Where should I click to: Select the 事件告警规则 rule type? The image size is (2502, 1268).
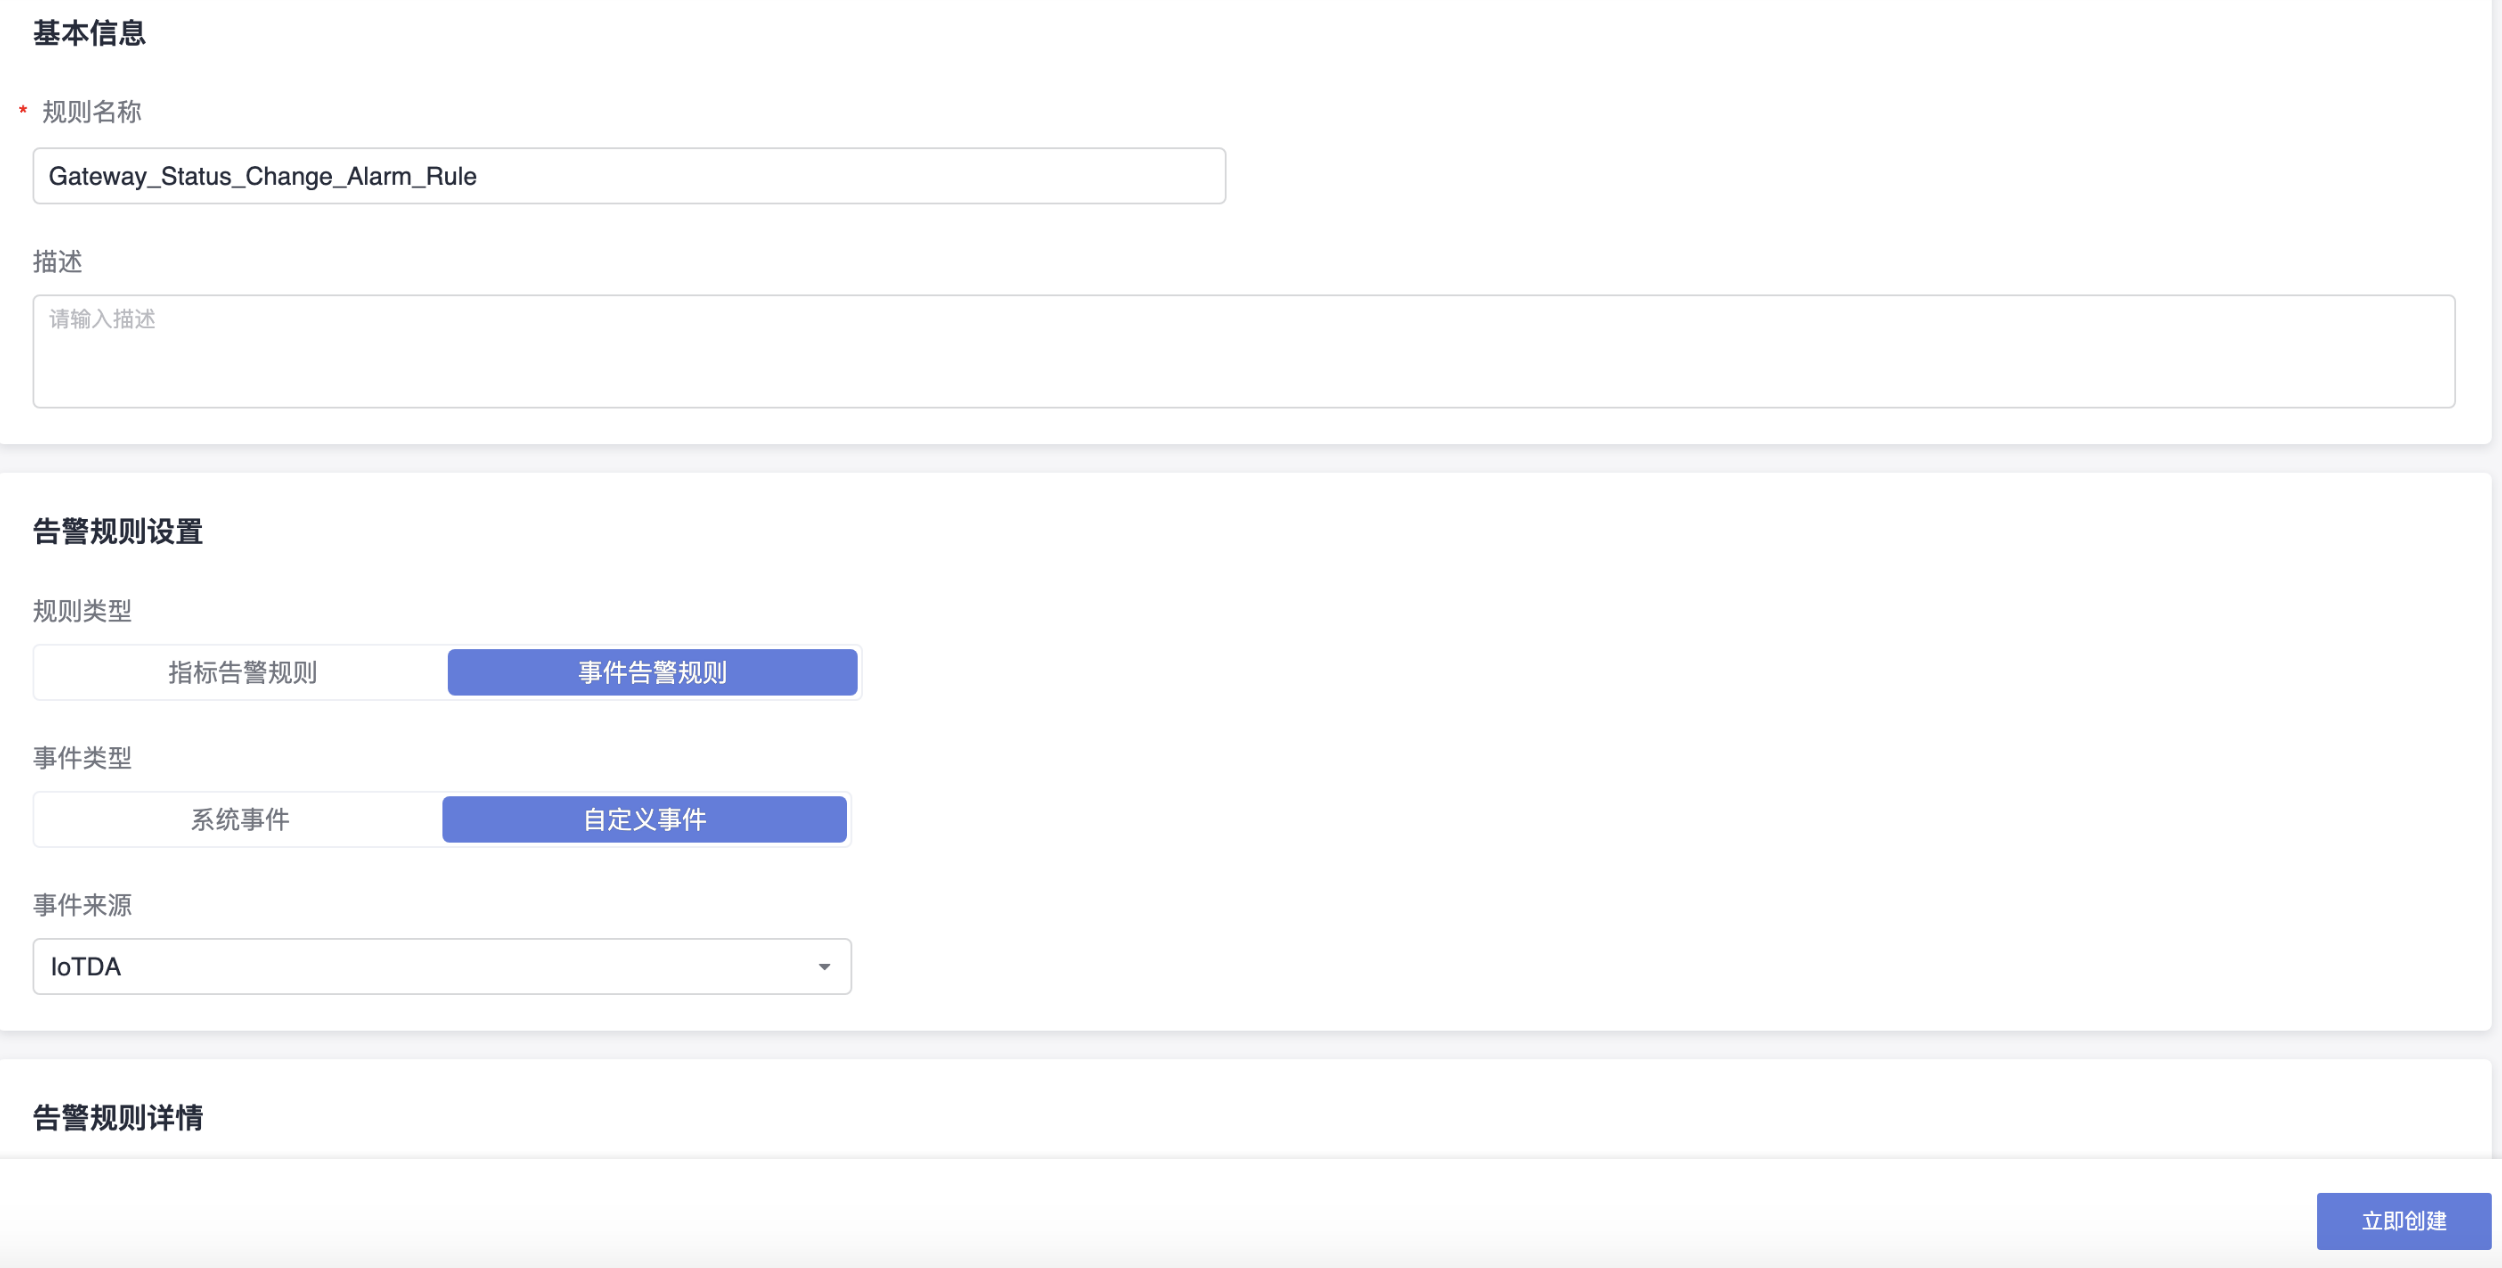[652, 673]
